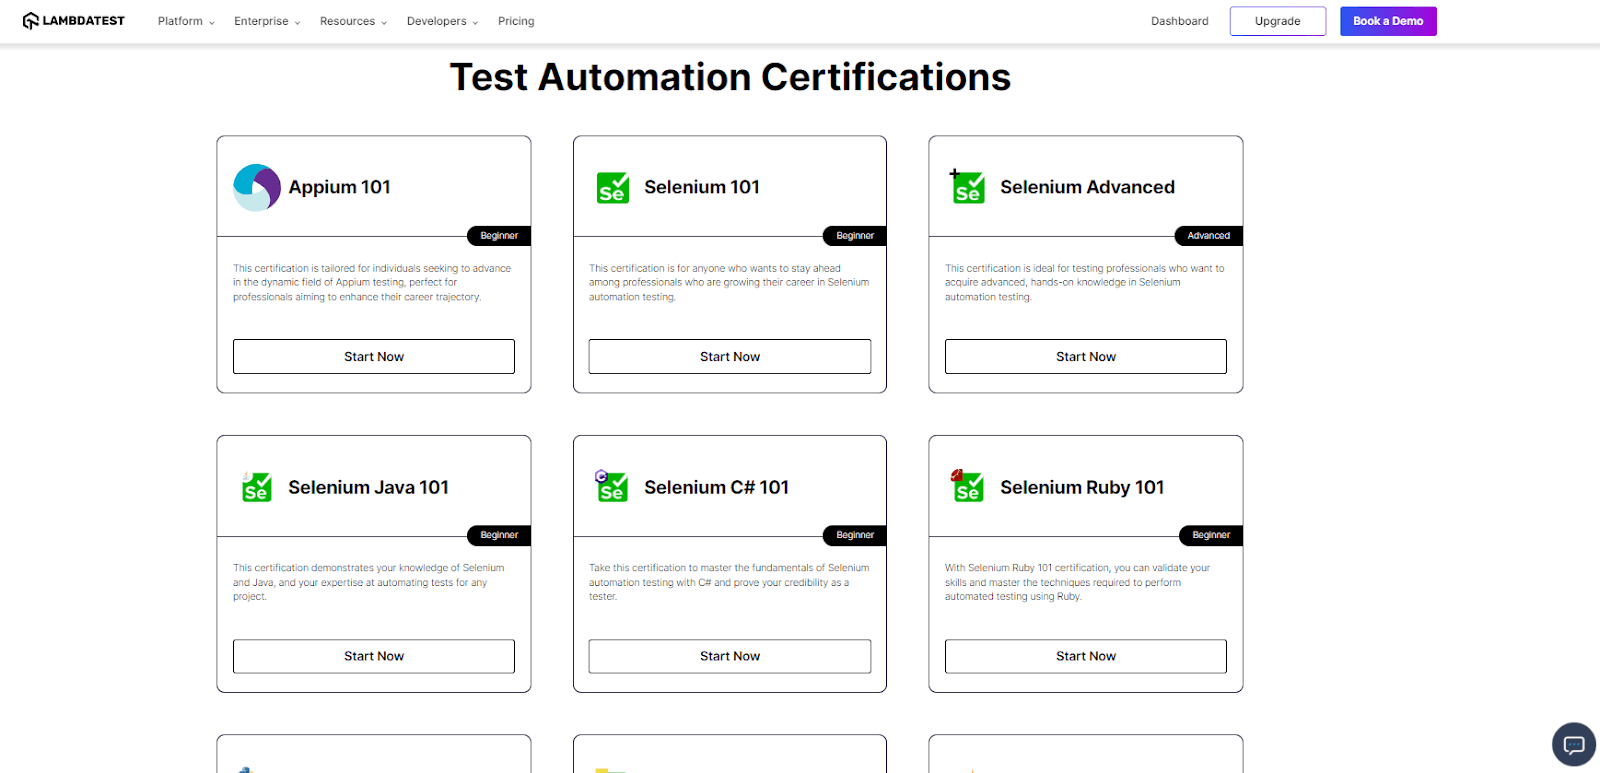Click the Selenium Ruby 101 card title
The image size is (1600, 773).
pos(1083,487)
